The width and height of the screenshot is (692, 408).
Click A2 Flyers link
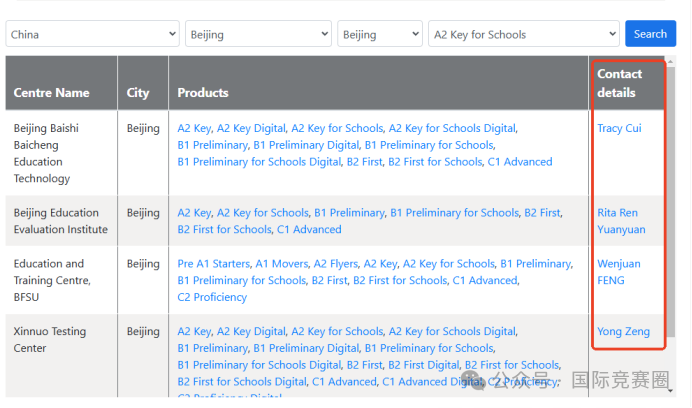click(x=335, y=264)
